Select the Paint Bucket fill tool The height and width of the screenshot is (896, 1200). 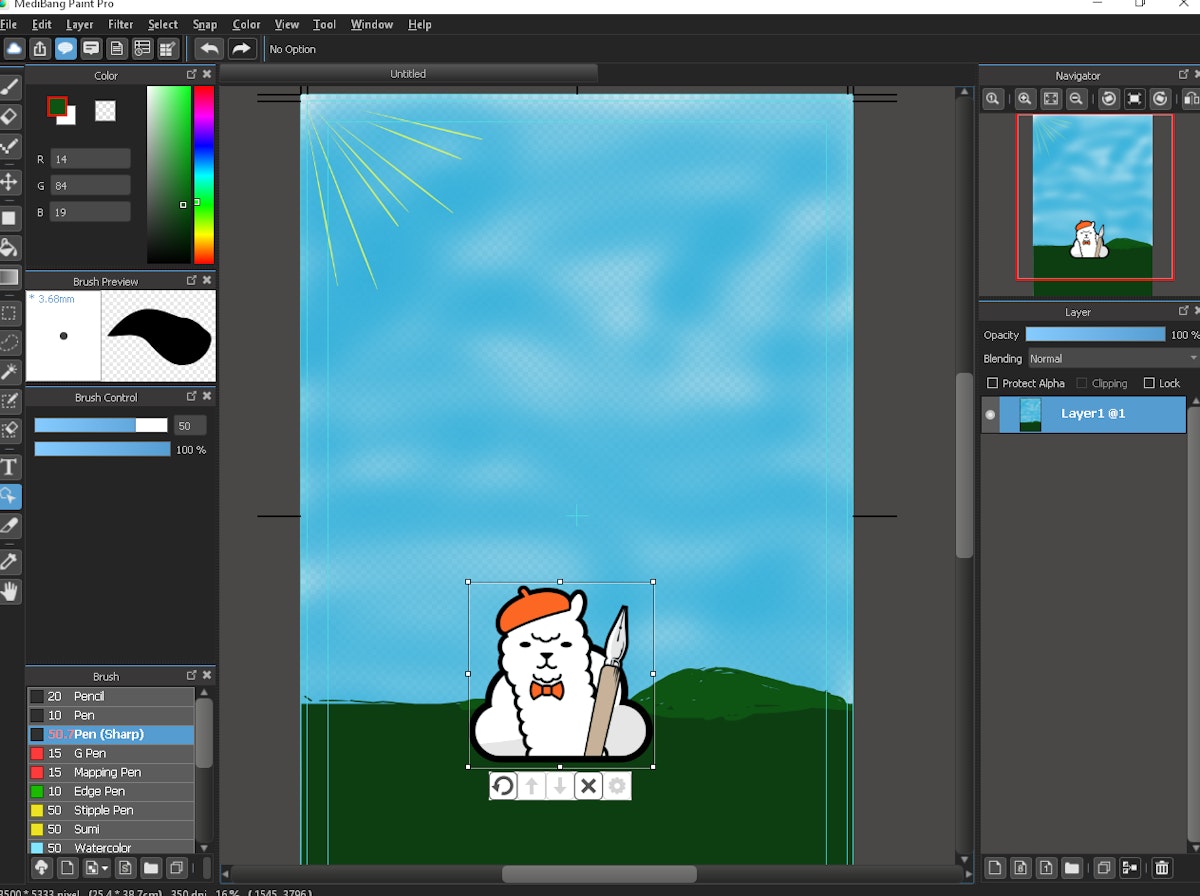tap(11, 248)
